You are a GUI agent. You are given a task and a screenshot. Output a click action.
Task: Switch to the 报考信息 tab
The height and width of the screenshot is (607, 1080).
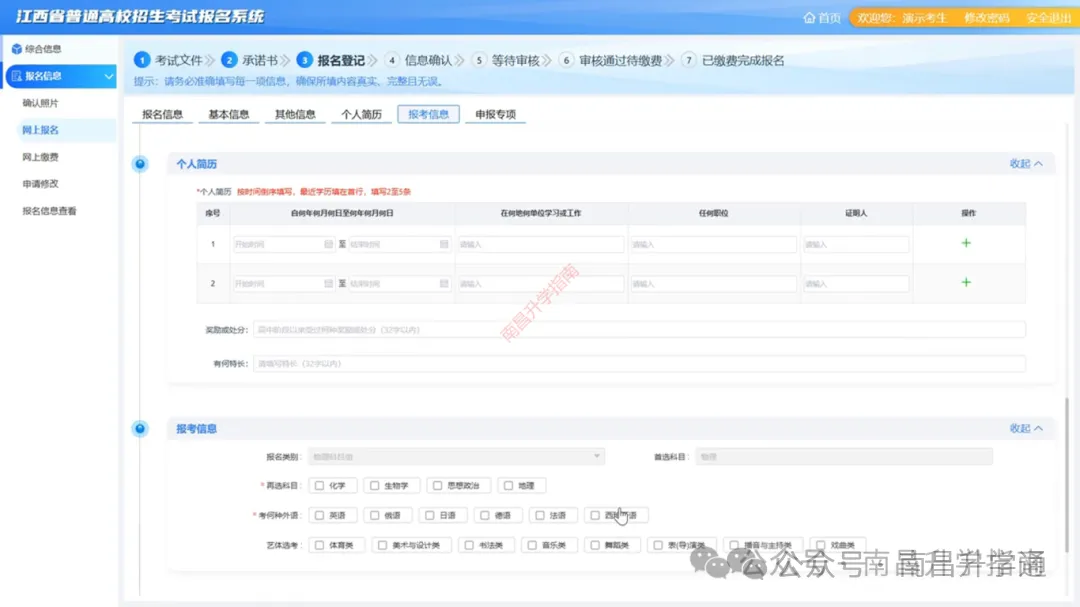(428, 114)
